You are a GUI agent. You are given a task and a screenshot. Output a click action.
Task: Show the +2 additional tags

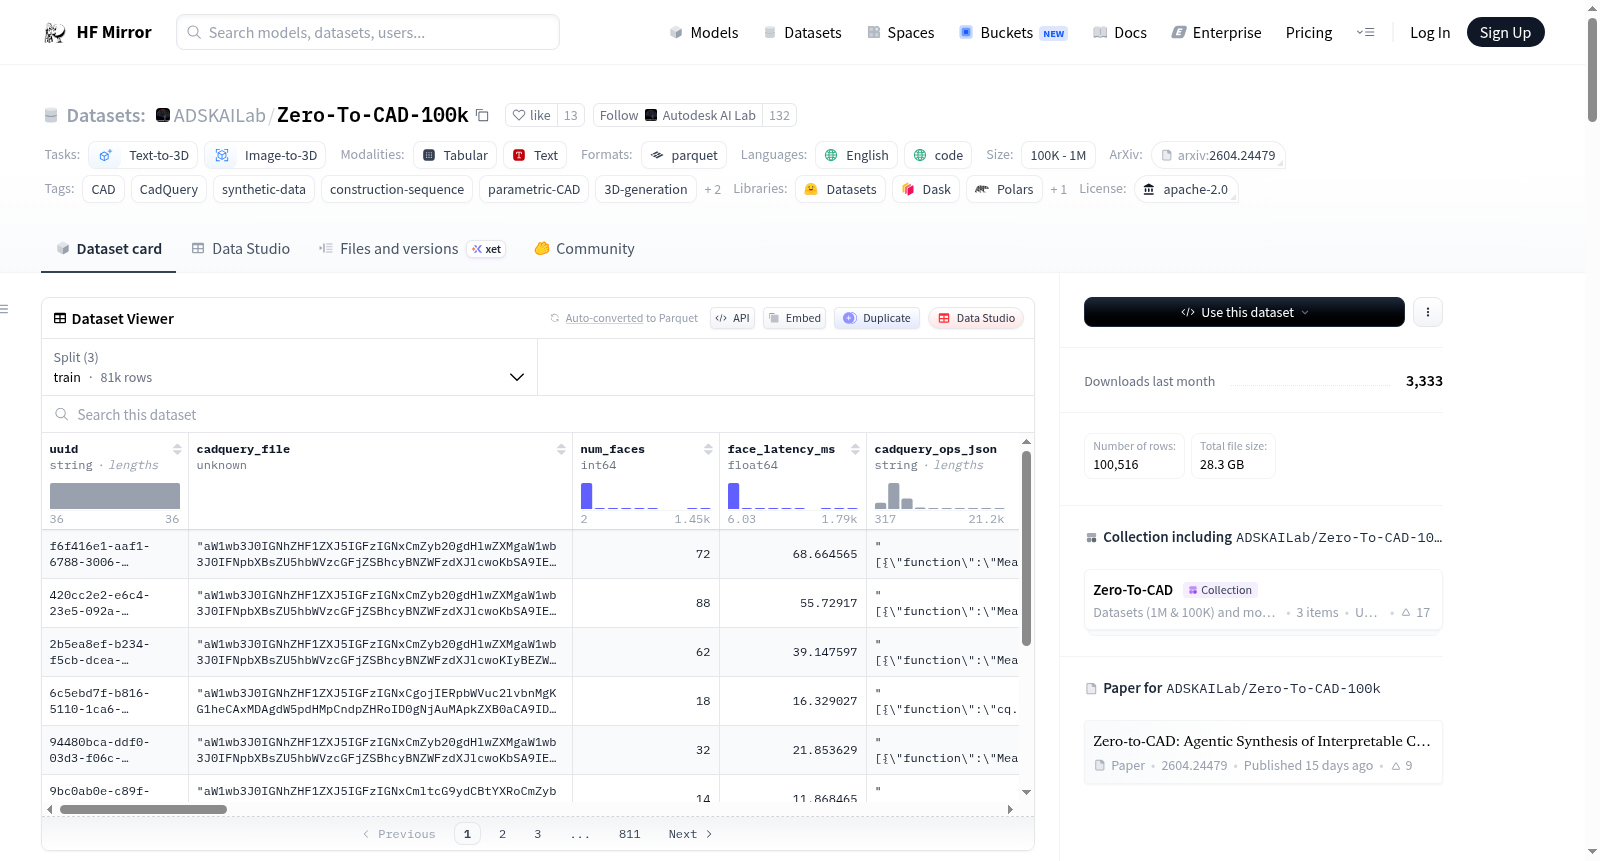click(712, 189)
